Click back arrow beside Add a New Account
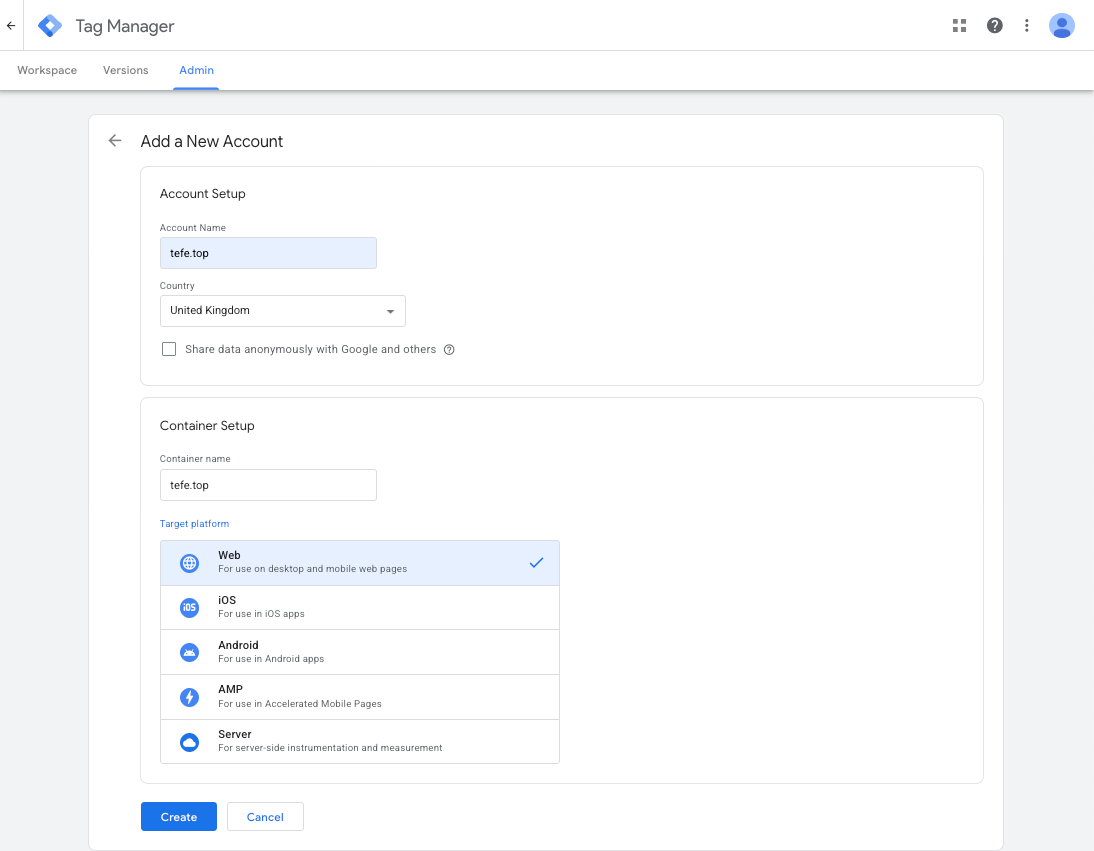This screenshot has width=1094, height=851. point(115,141)
